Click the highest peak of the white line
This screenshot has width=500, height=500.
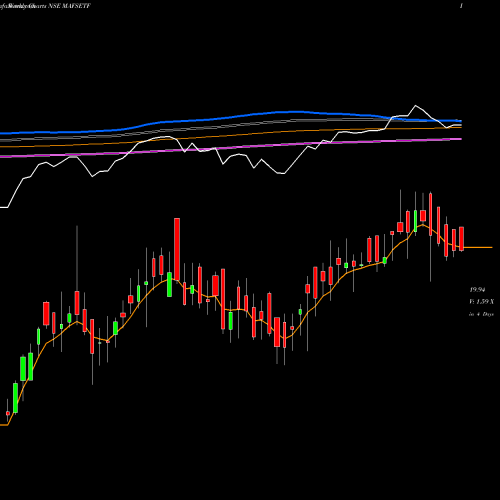(x=415, y=106)
